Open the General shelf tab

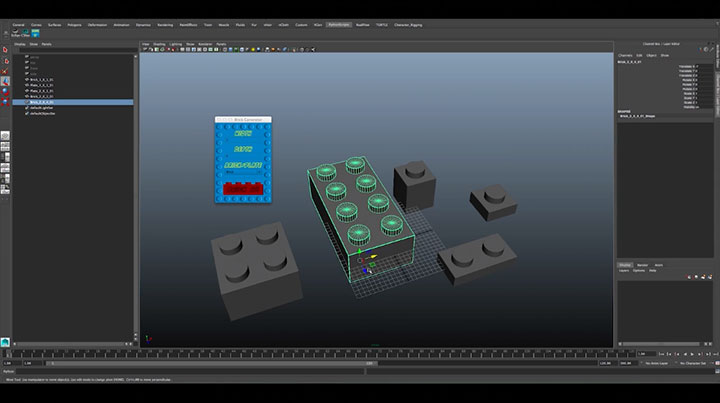(18, 25)
